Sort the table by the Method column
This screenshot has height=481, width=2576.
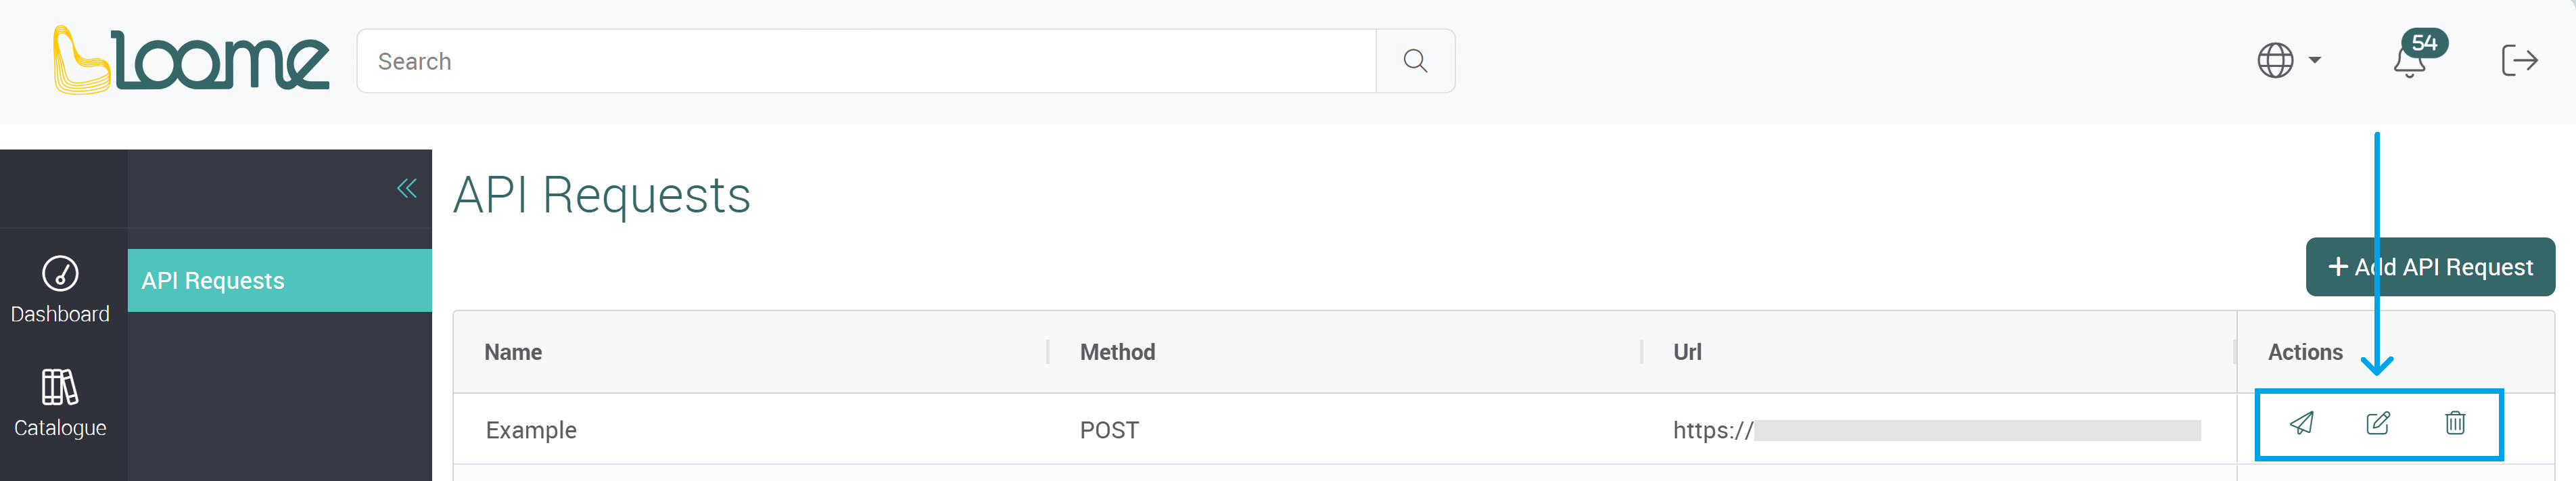(x=1117, y=352)
